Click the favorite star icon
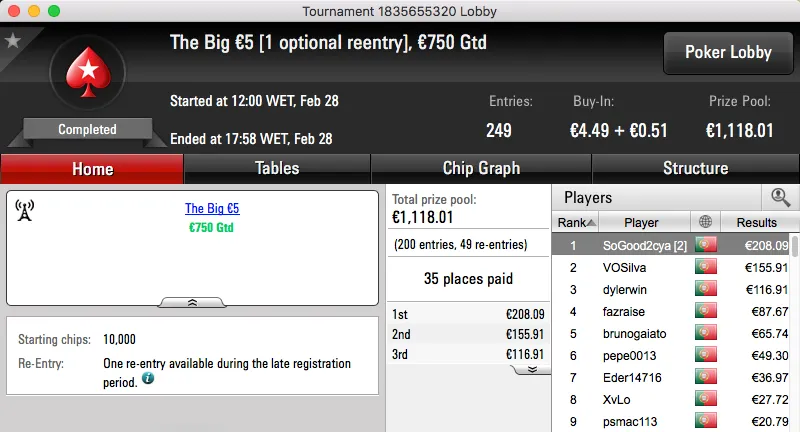This screenshot has width=800, height=432. click(13, 41)
